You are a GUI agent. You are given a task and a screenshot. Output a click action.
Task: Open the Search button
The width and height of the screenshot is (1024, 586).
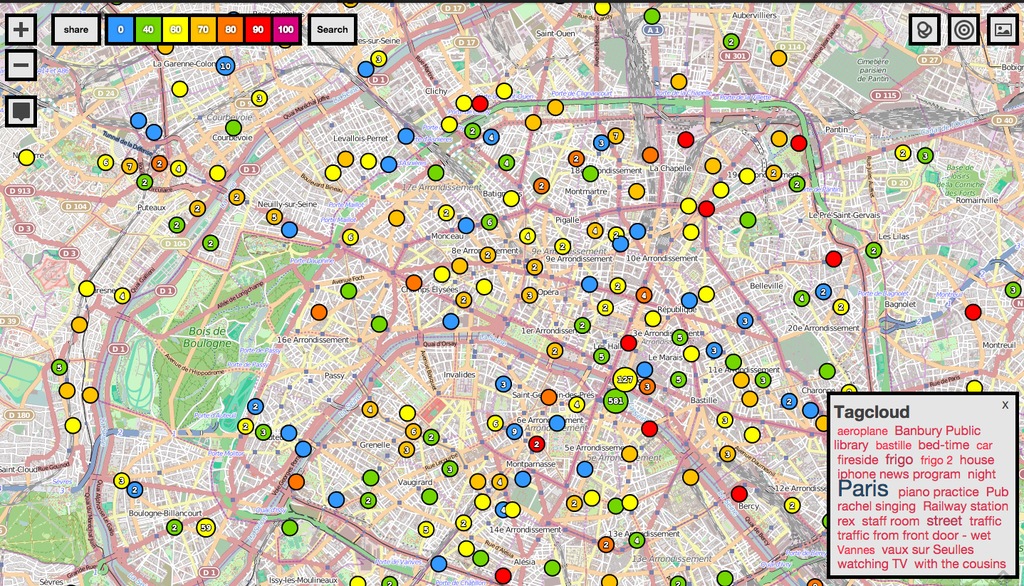[x=332, y=30]
